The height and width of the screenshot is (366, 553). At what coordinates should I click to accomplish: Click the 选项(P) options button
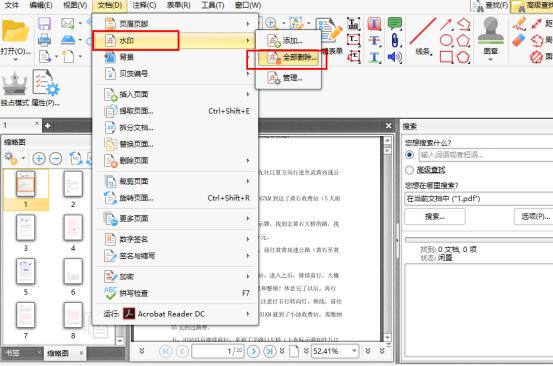(534, 216)
